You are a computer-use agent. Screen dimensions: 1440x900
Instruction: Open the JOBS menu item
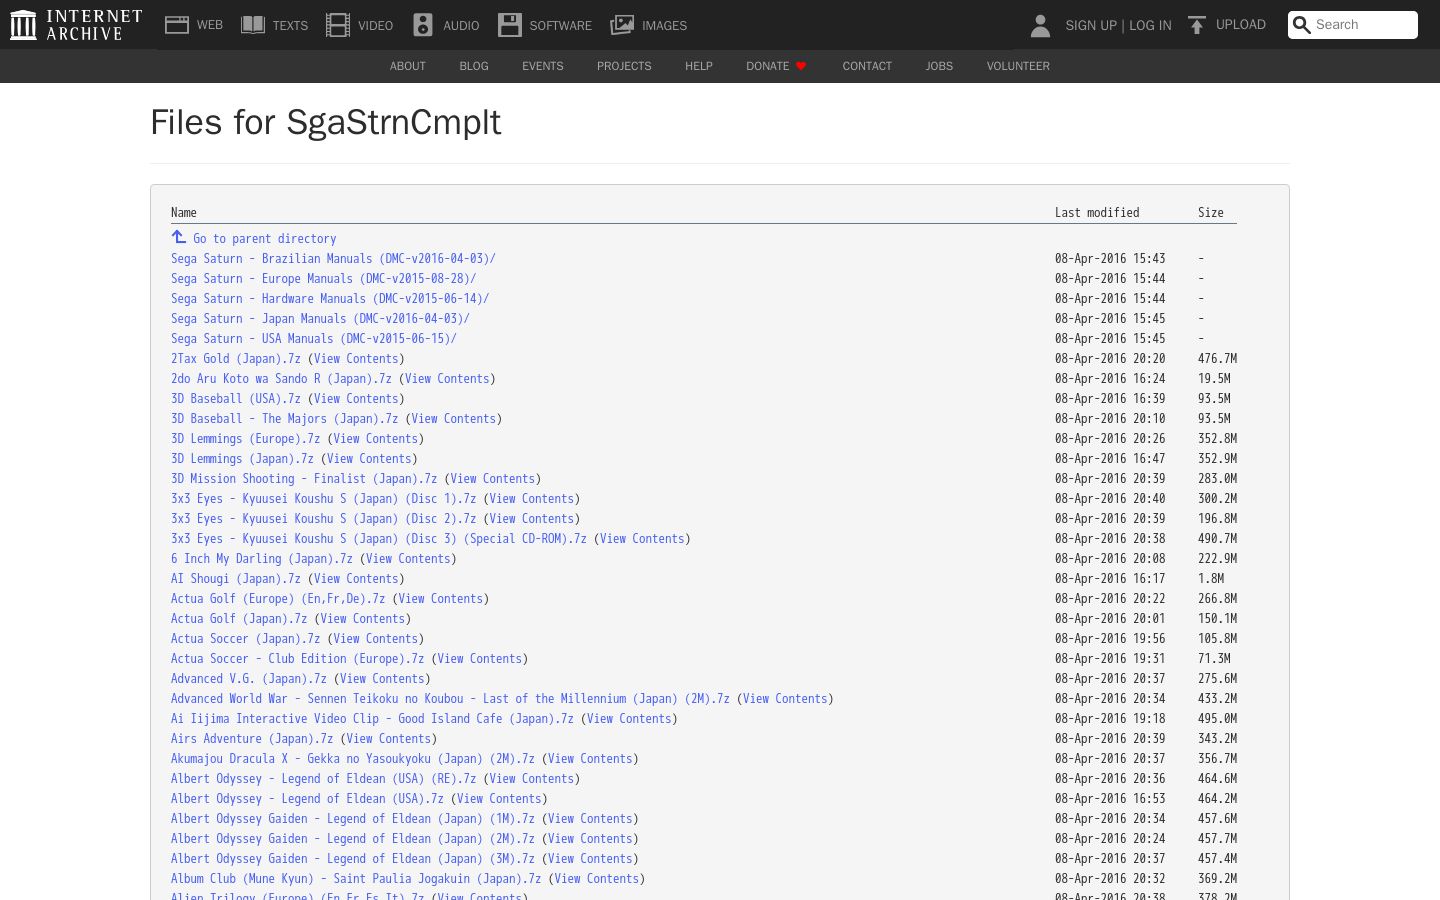(x=939, y=66)
